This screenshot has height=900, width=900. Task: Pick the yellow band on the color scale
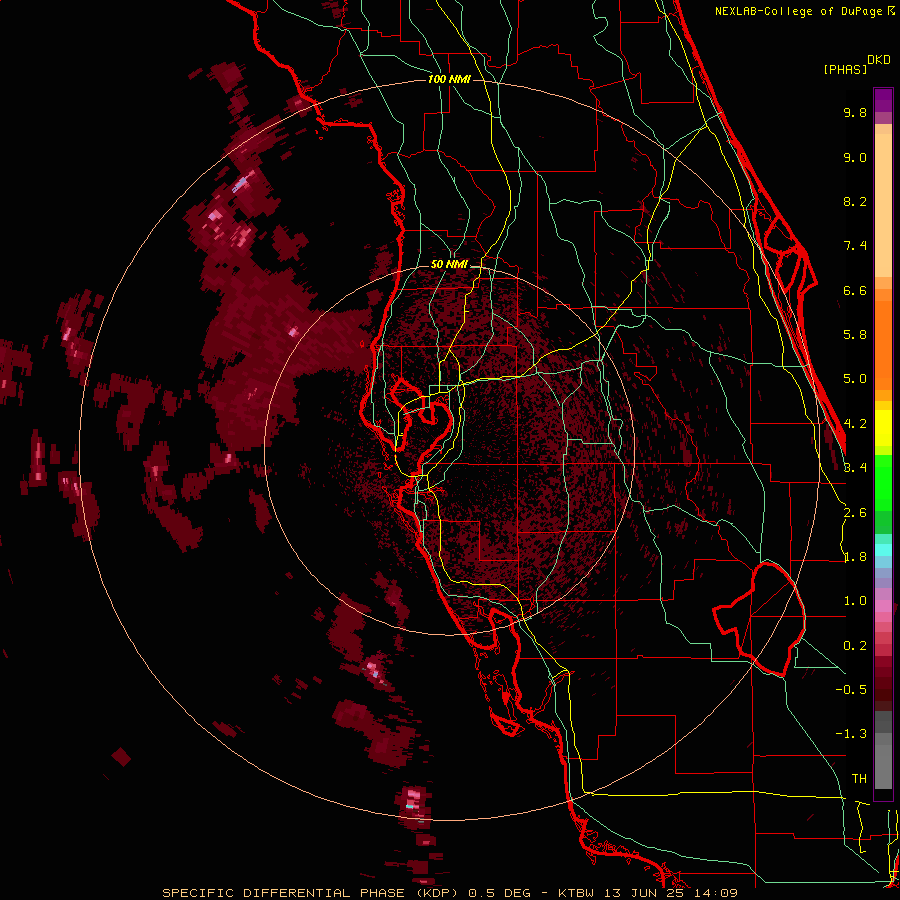click(x=883, y=428)
